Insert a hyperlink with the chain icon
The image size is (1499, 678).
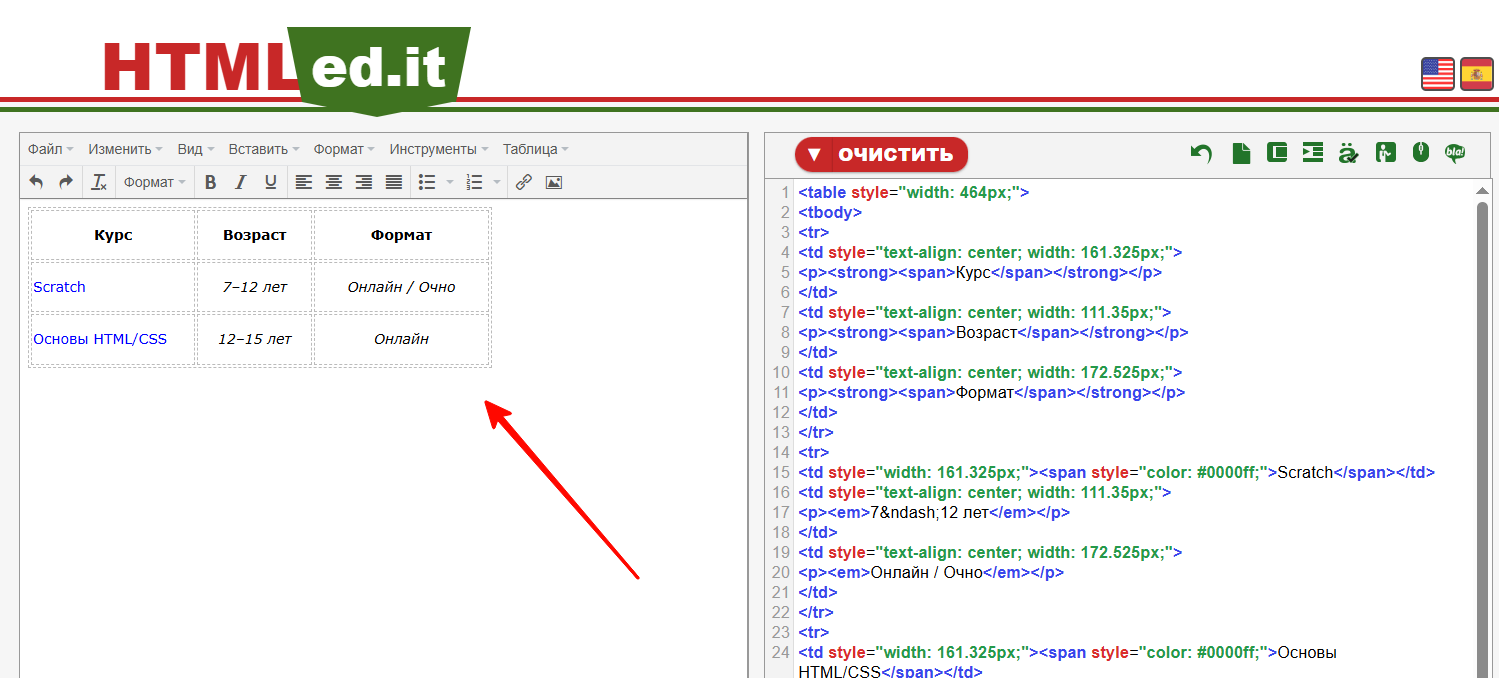click(523, 182)
